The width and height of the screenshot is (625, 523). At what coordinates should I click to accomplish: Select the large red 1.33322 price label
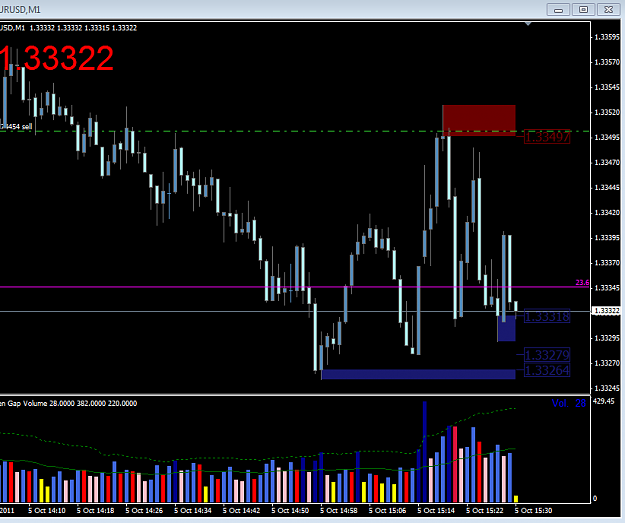[57, 59]
